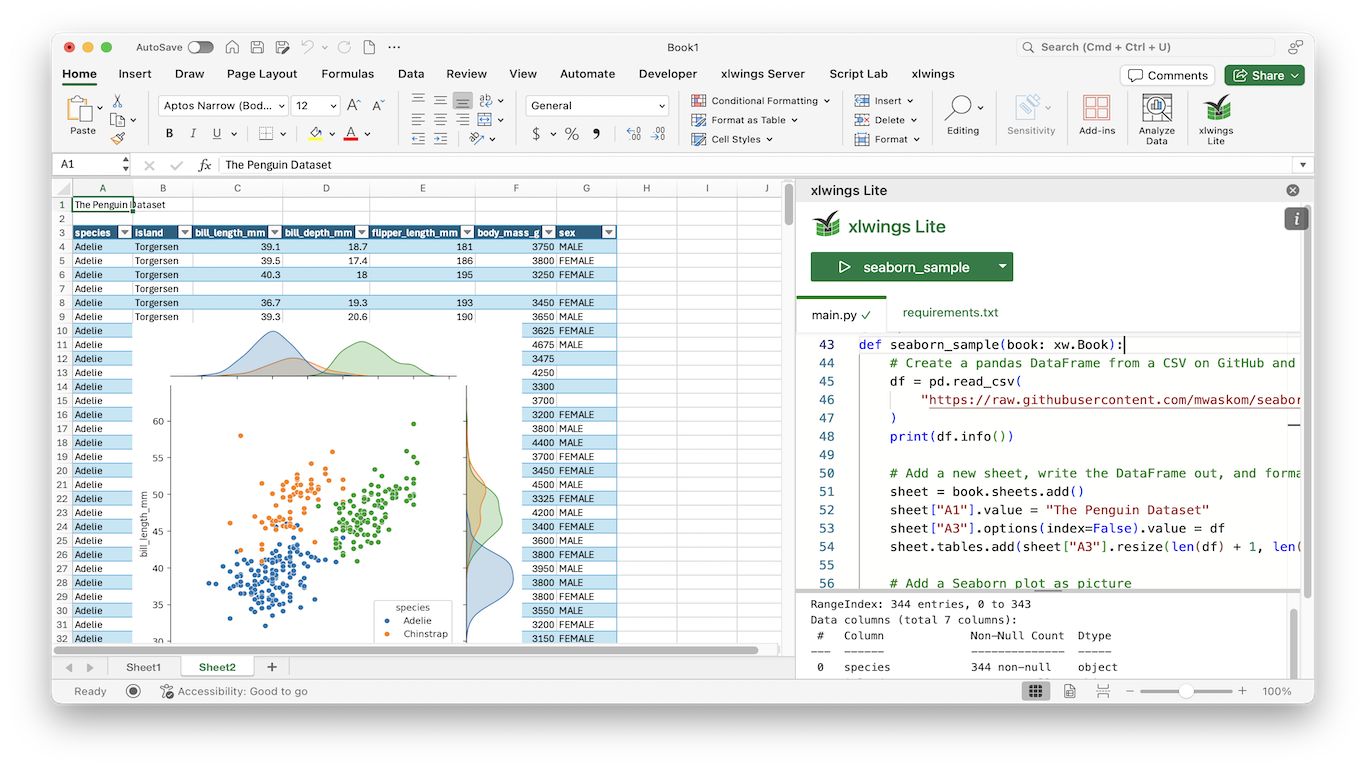1366x768 pixels.
Task: Toggle middle align for cells
Action: point(440,100)
